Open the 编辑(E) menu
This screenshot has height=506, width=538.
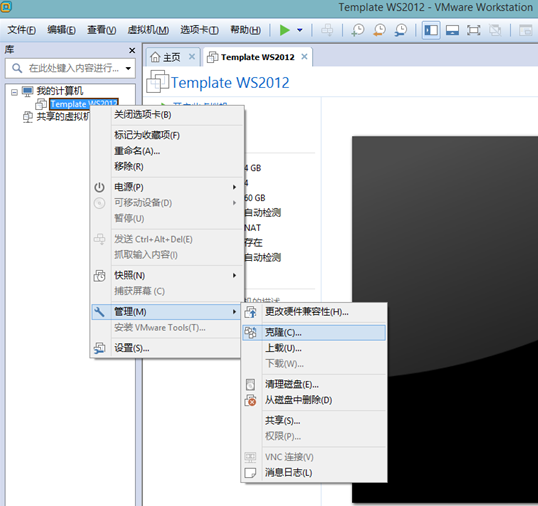point(62,30)
